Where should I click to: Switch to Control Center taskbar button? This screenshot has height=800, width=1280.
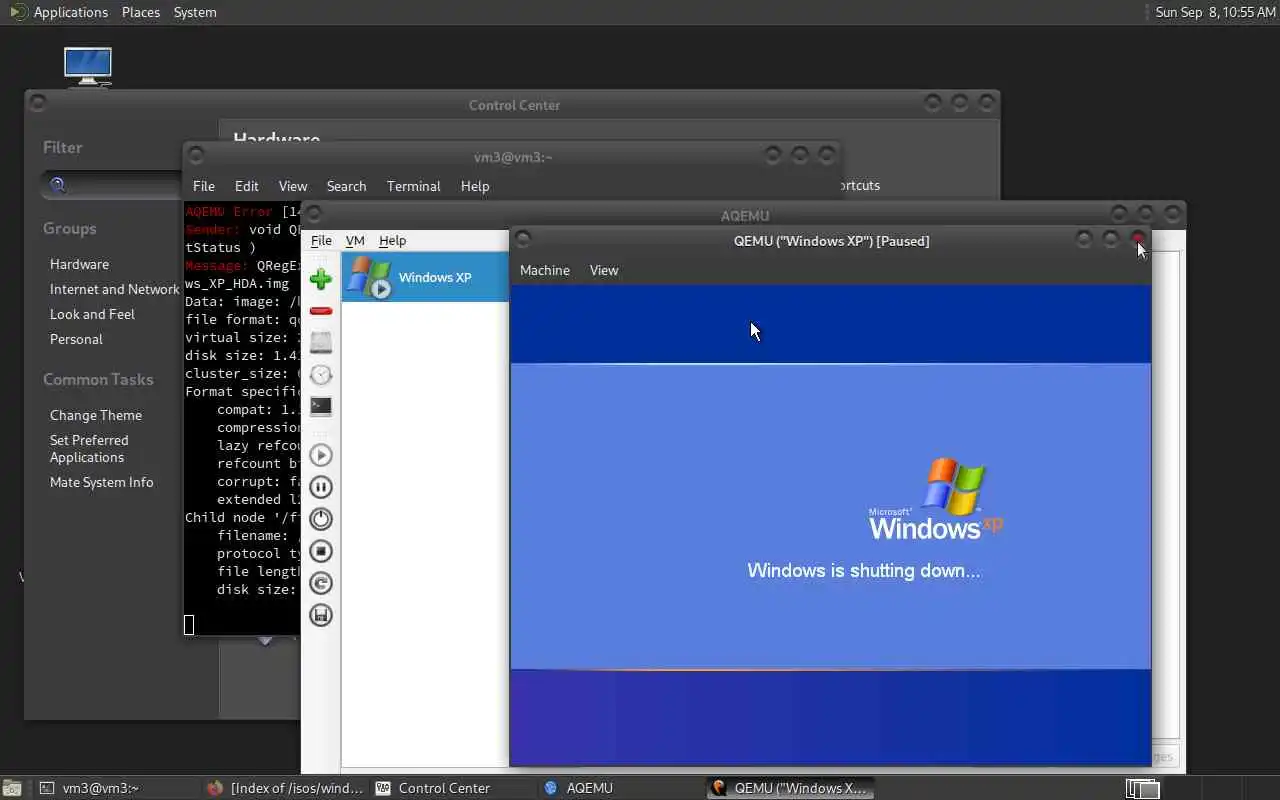453,788
